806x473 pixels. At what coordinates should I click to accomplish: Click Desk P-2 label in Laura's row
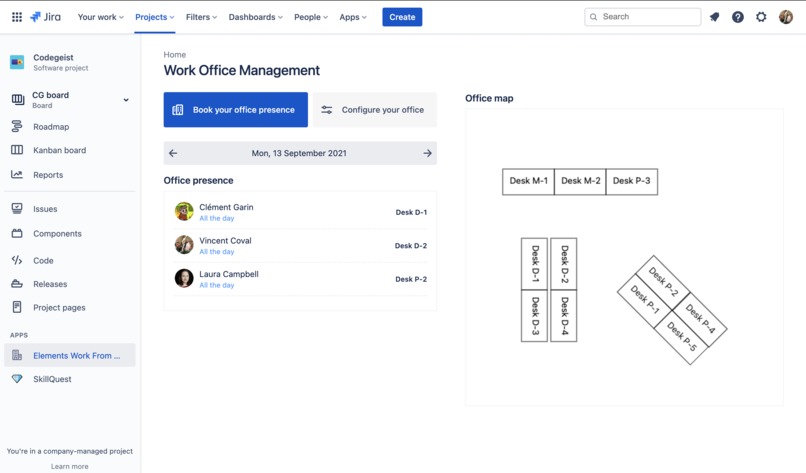click(x=411, y=279)
